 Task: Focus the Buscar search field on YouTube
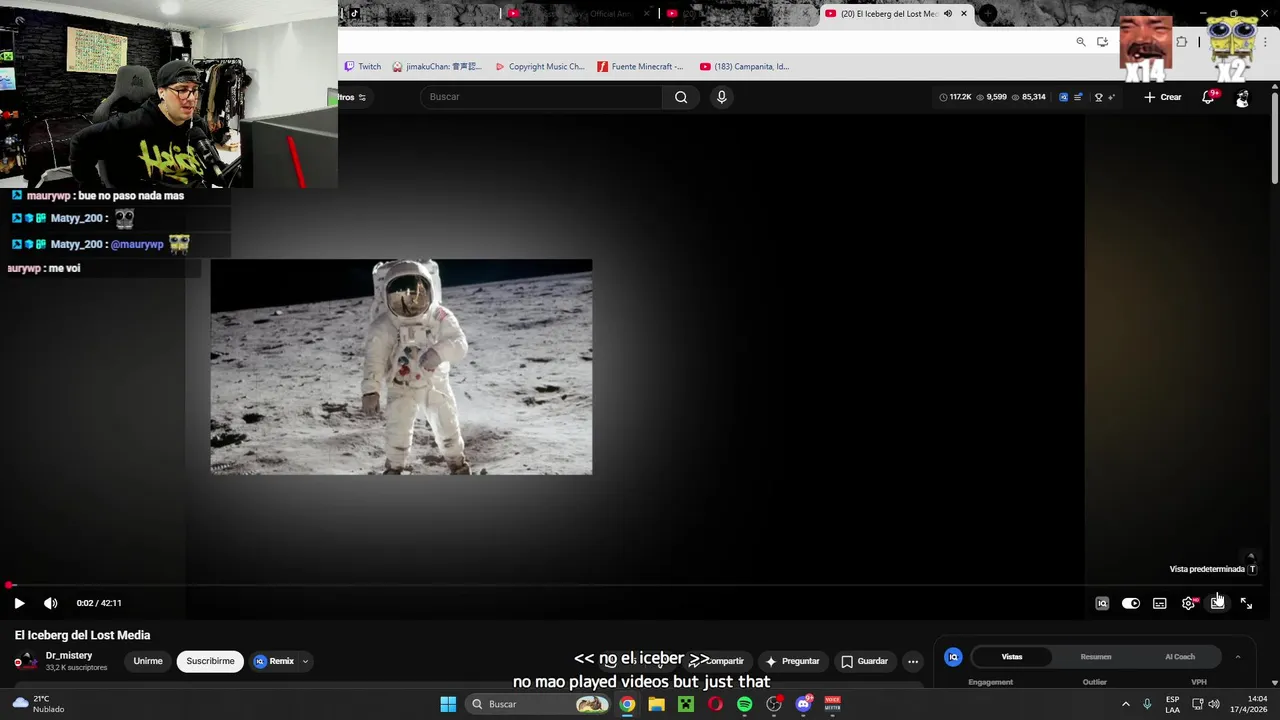coord(541,97)
